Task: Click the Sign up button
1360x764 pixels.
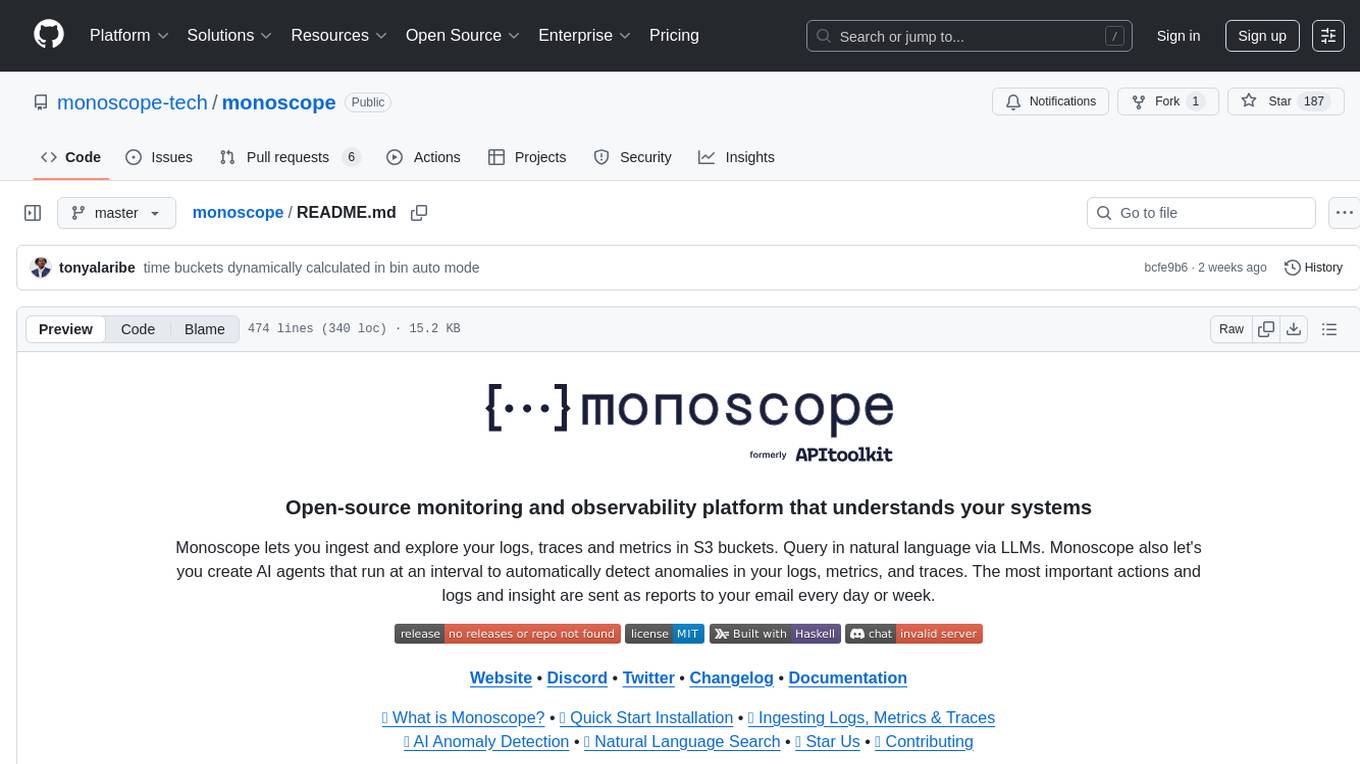Action: click(x=1262, y=35)
